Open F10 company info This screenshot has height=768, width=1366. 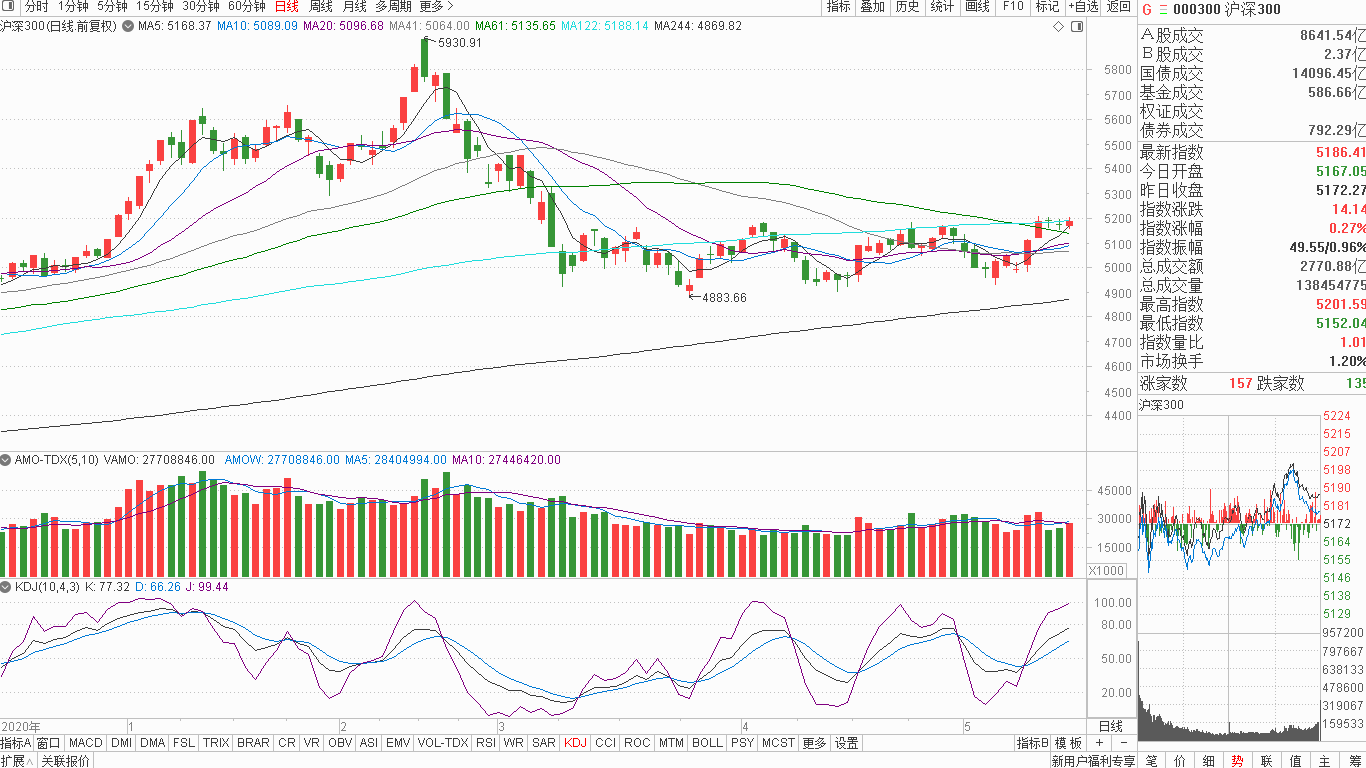1013,6
